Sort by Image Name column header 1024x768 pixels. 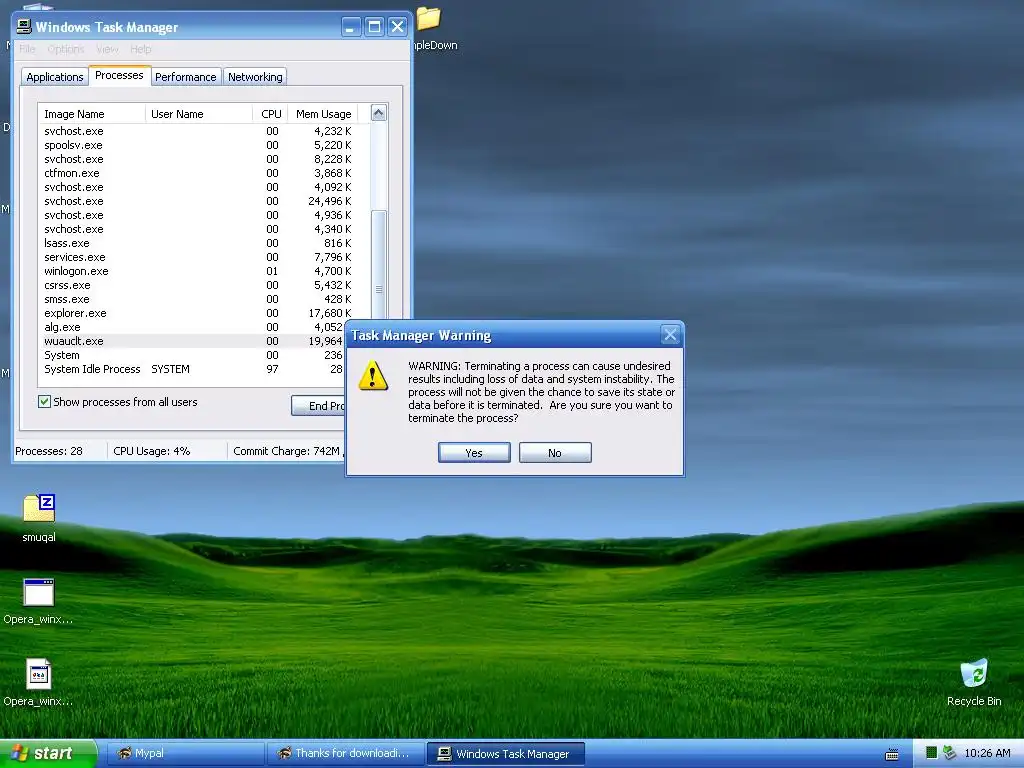pyautogui.click(x=91, y=114)
